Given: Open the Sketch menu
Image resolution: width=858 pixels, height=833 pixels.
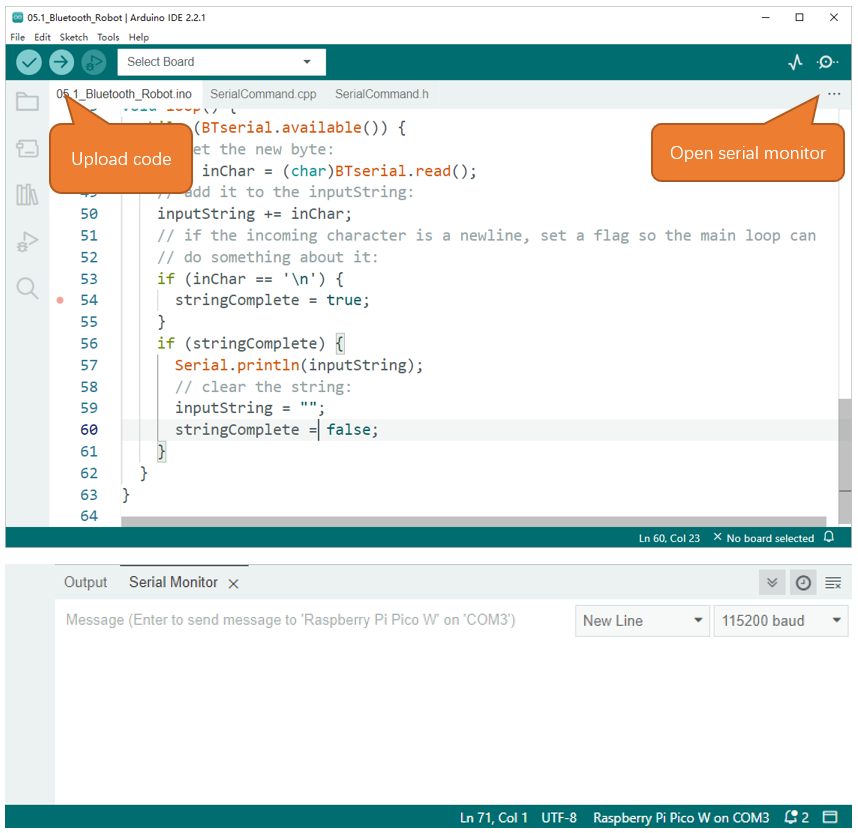Looking at the screenshot, I should 73,37.
